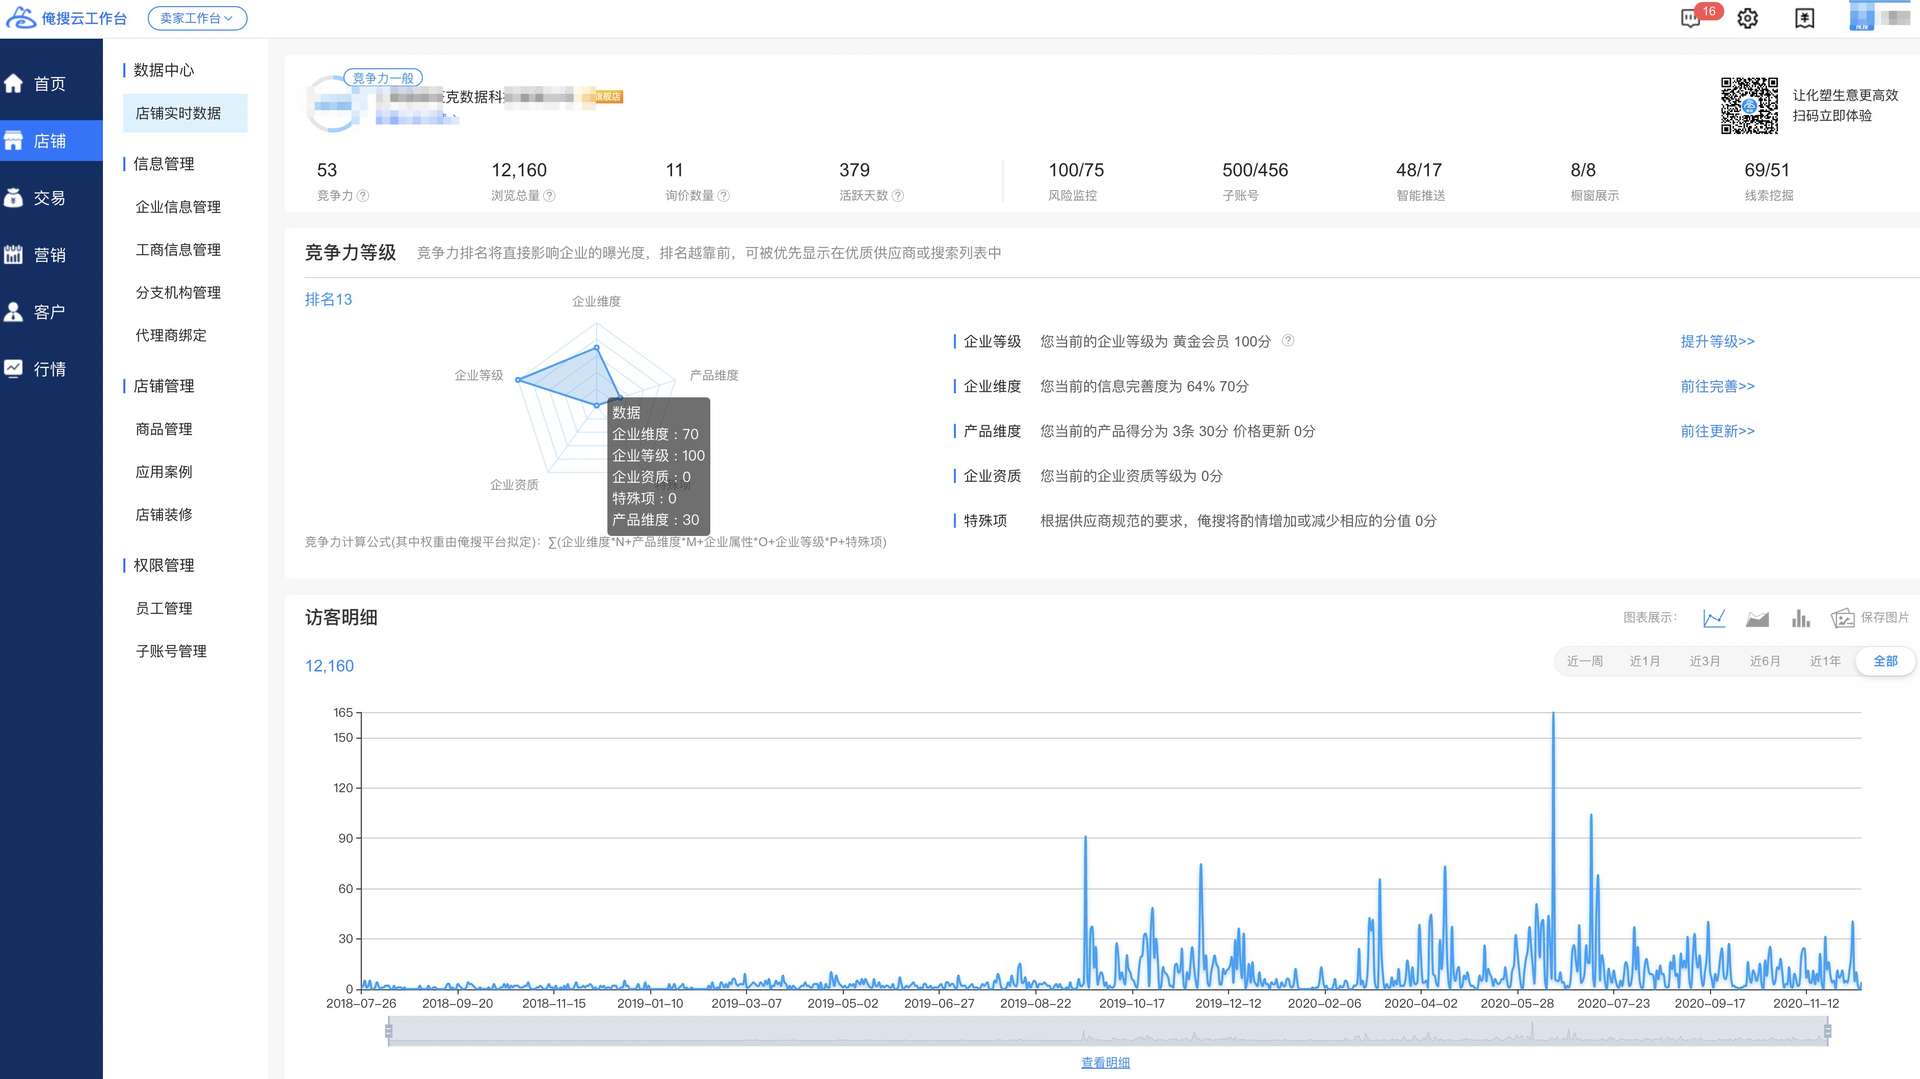Click help icon beside 黄金会员 100分
The height and width of the screenshot is (1079, 1920).
pyautogui.click(x=1288, y=341)
